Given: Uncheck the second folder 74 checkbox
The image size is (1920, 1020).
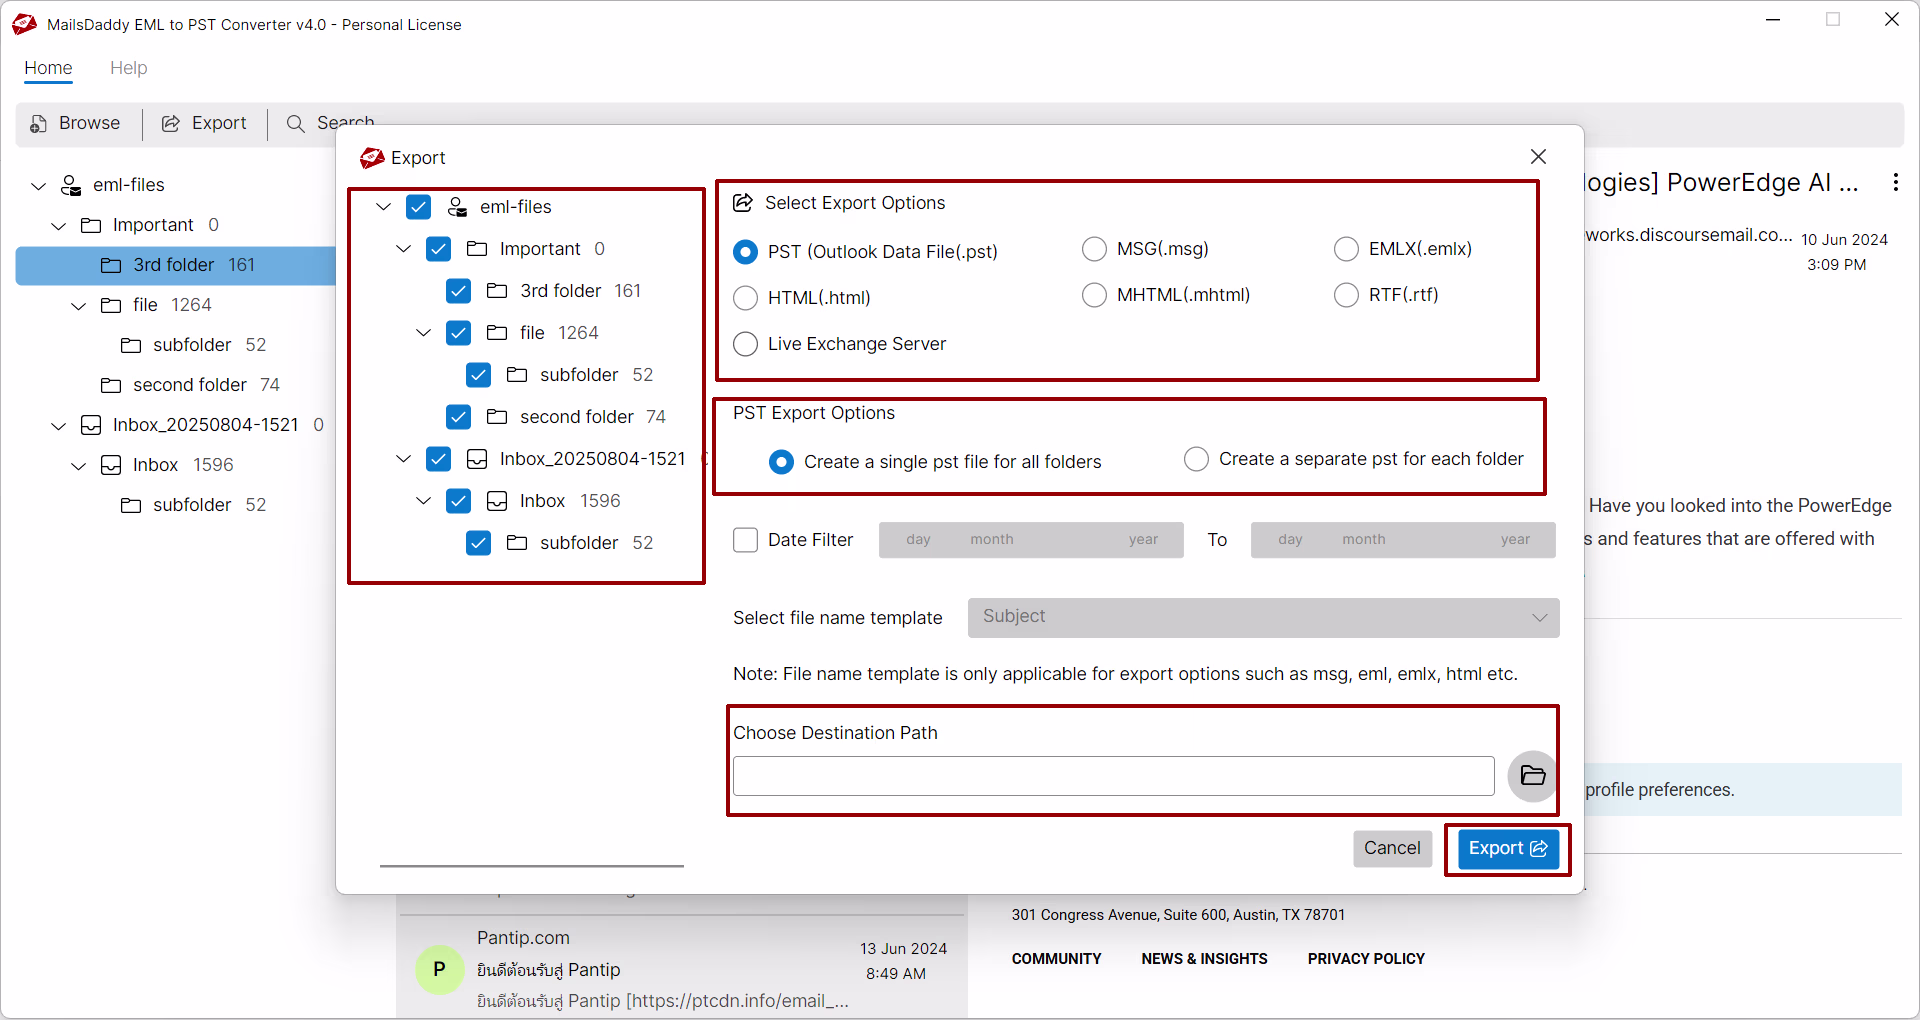Looking at the screenshot, I should click(458, 417).
